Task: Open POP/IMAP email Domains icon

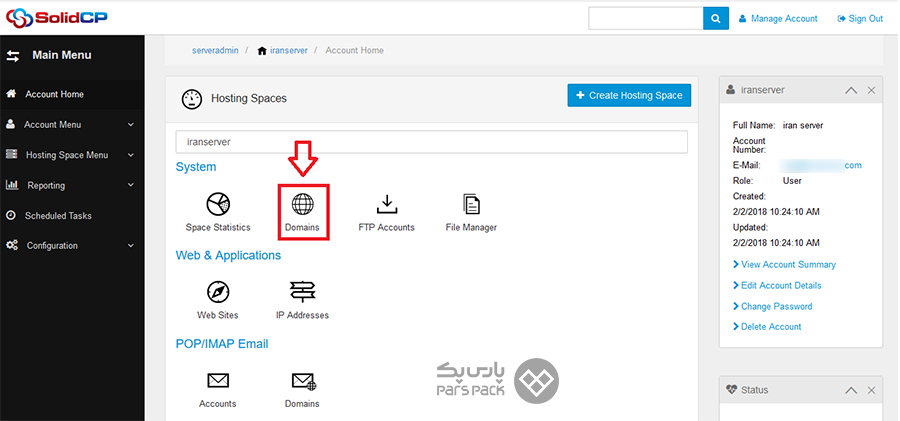Action: [x=302, y=380]
